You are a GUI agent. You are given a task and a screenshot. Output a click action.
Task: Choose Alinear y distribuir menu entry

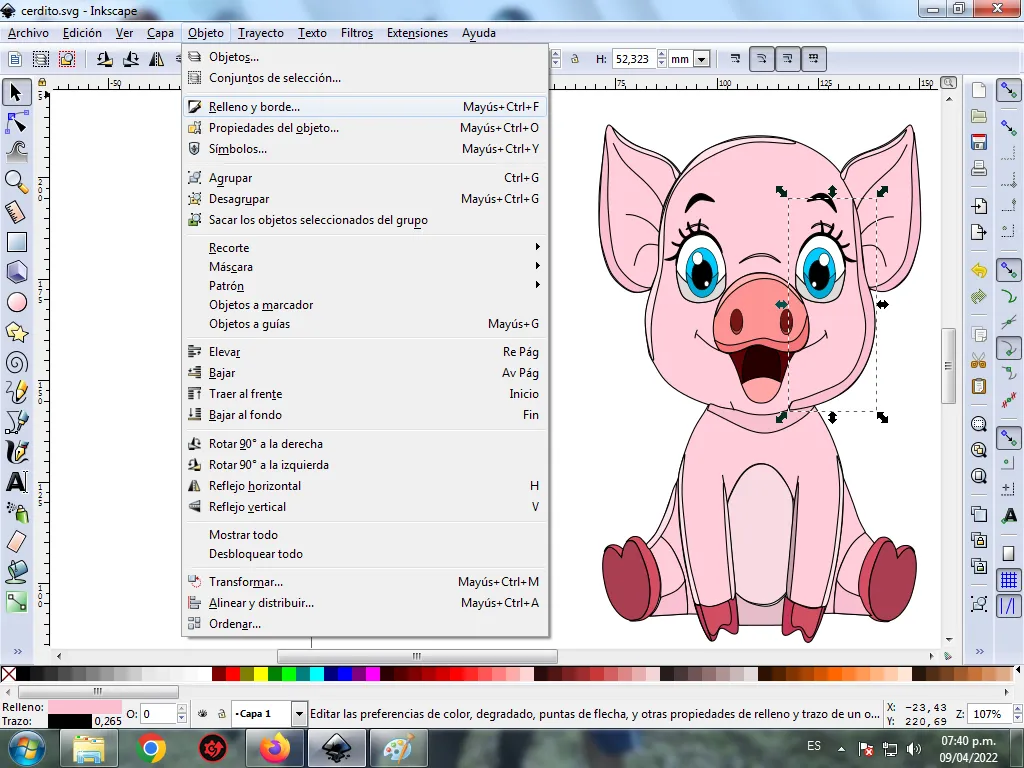[364, 603]
